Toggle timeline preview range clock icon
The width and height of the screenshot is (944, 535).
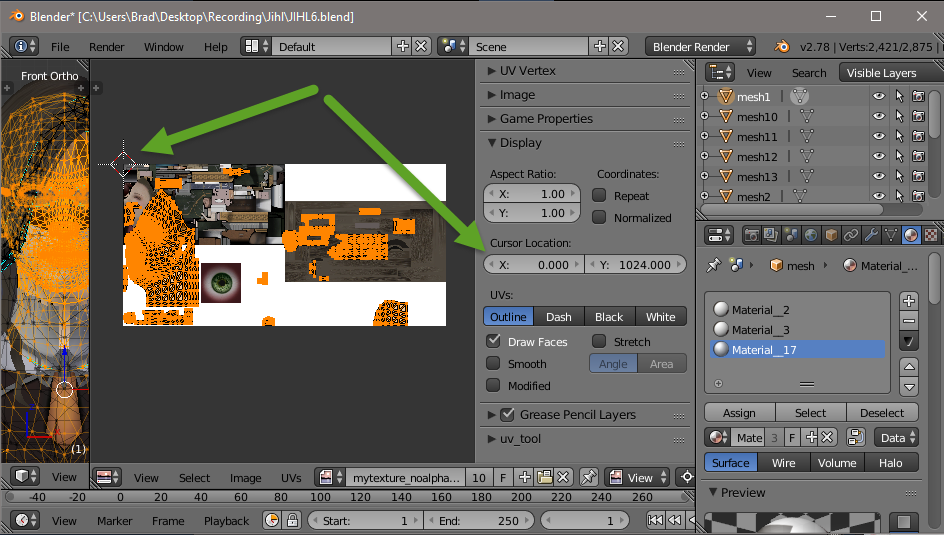point(272,521)
